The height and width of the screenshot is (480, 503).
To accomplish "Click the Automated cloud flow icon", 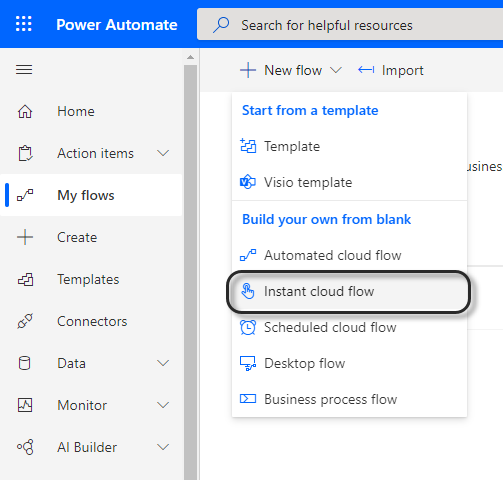I will pos(248,255).
